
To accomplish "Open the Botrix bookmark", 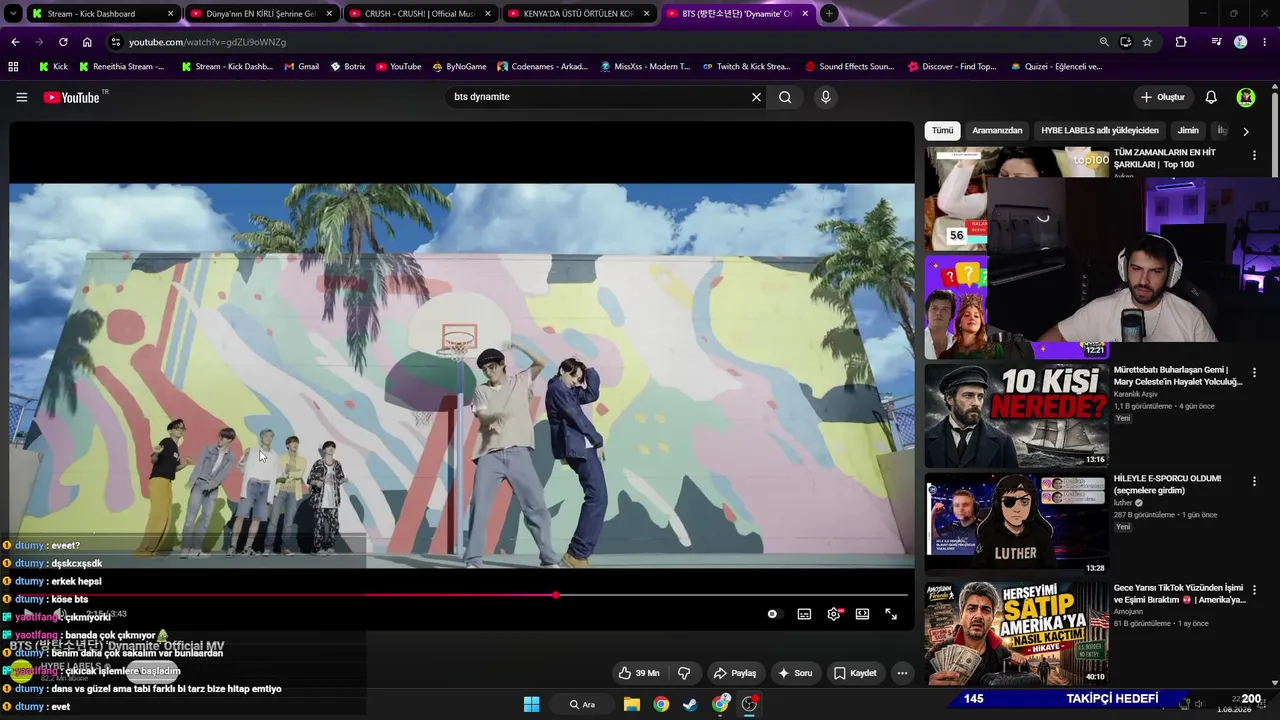I will (347, 67).
